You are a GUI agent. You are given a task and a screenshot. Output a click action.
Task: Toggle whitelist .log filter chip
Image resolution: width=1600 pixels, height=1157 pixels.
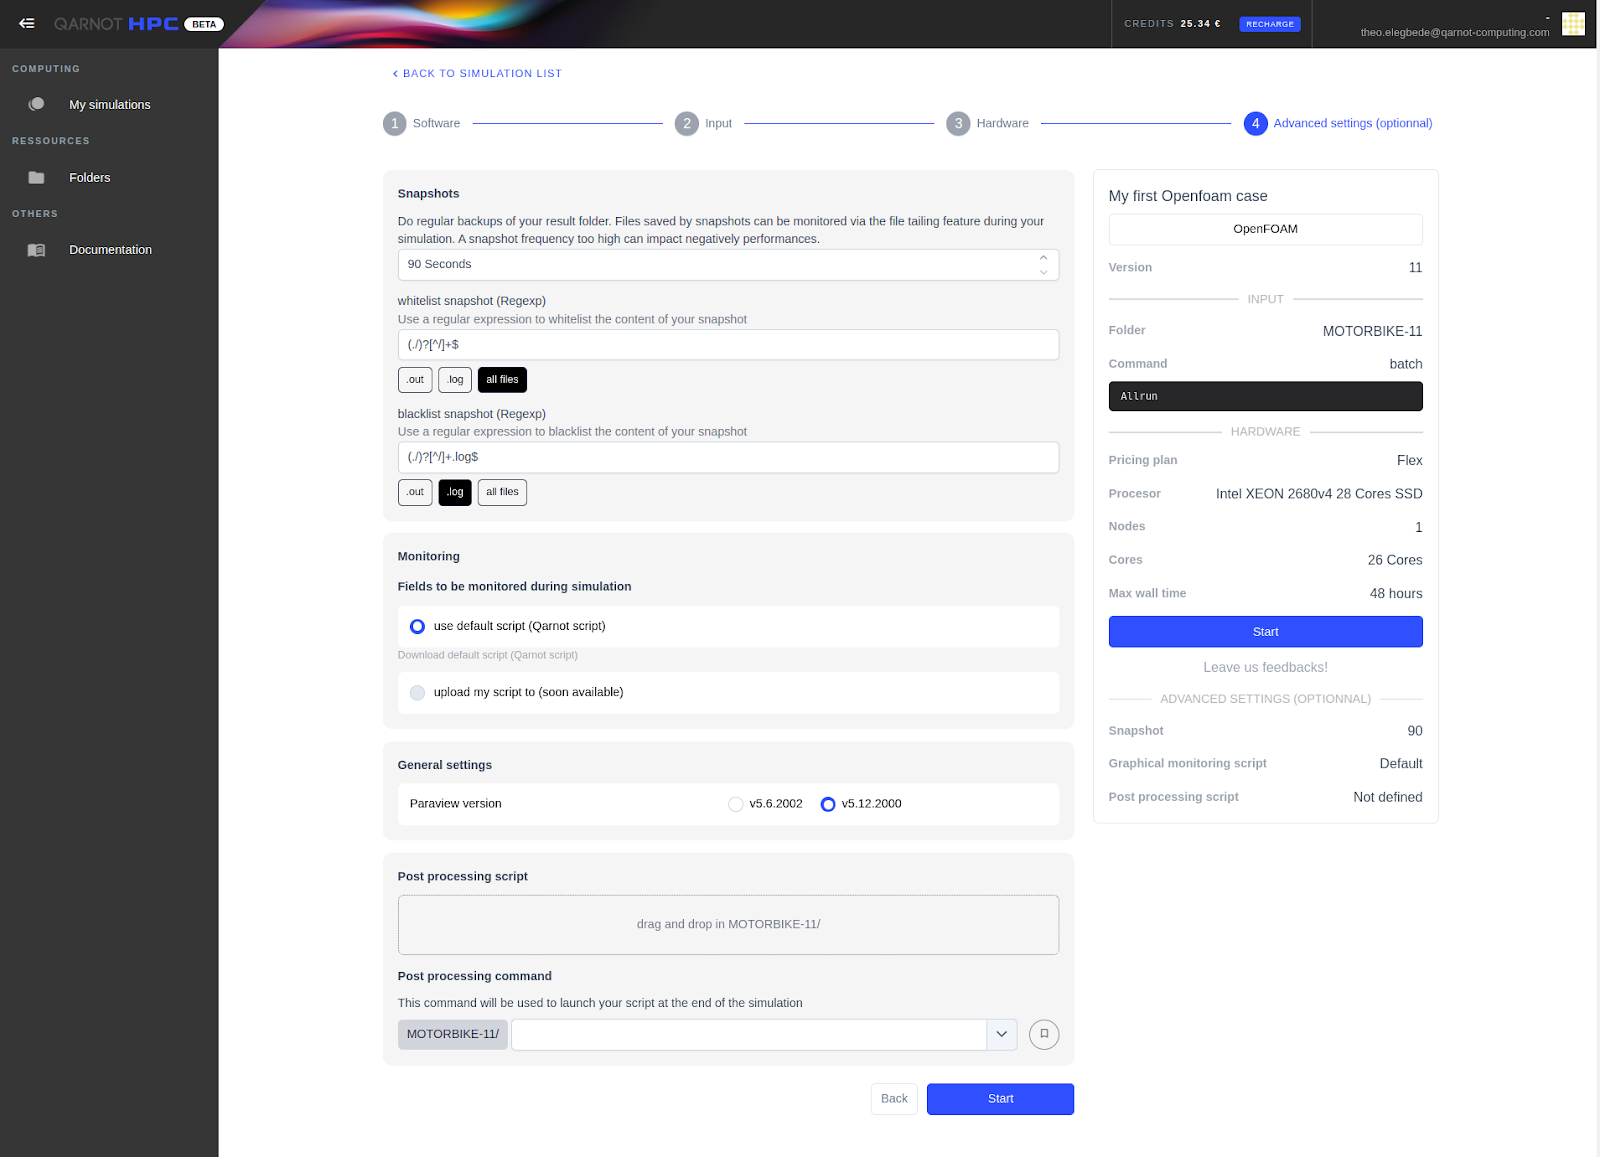click(x=455, y=380)
